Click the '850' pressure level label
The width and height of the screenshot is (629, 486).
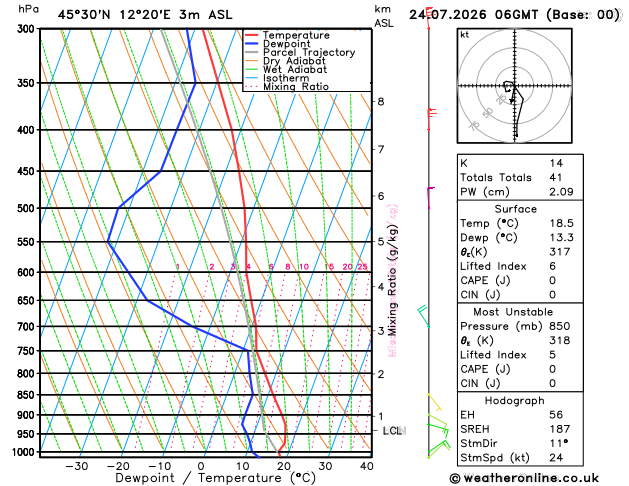pos(28,395)
